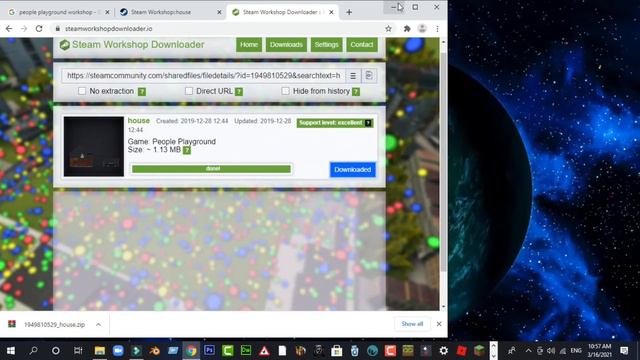Show hidden system tray icons

pos(528,351)
